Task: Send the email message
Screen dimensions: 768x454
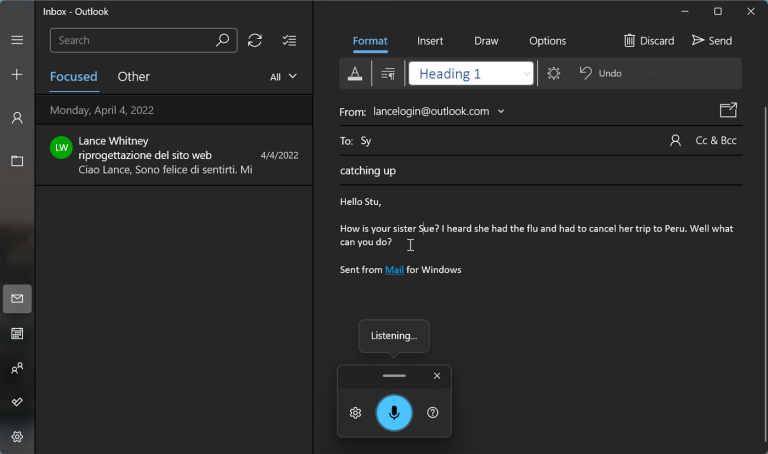Action: point(712,41)
